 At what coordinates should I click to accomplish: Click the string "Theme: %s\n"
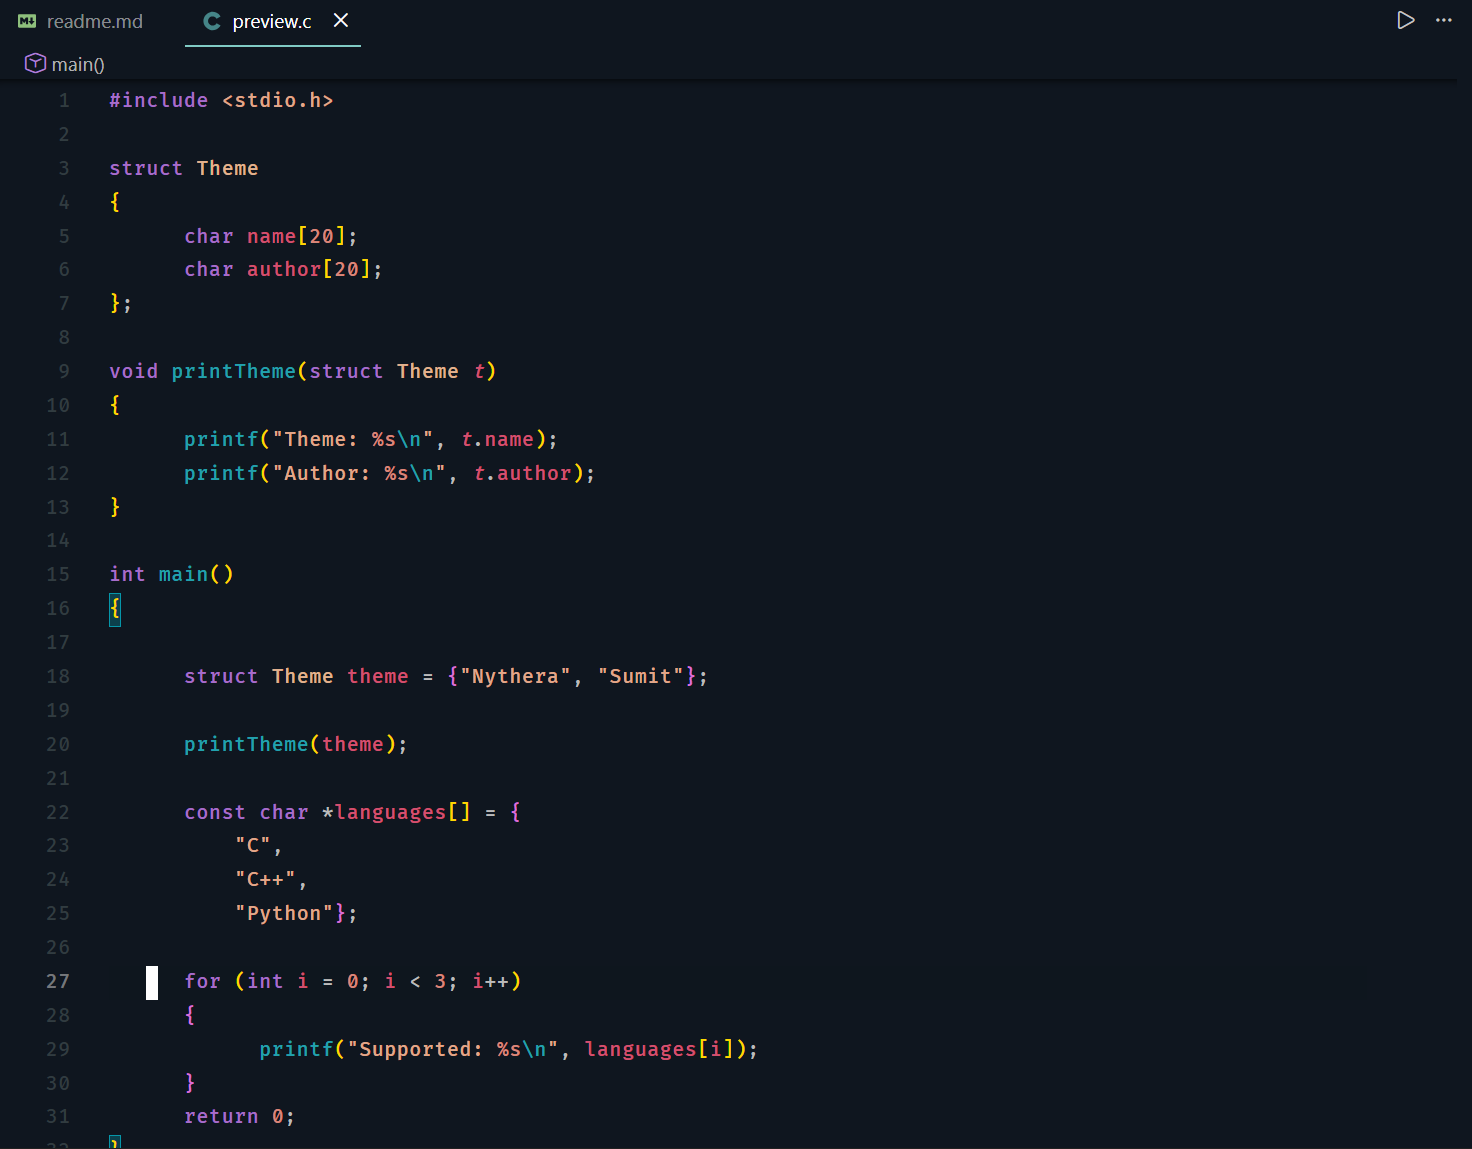click(353, 439)
